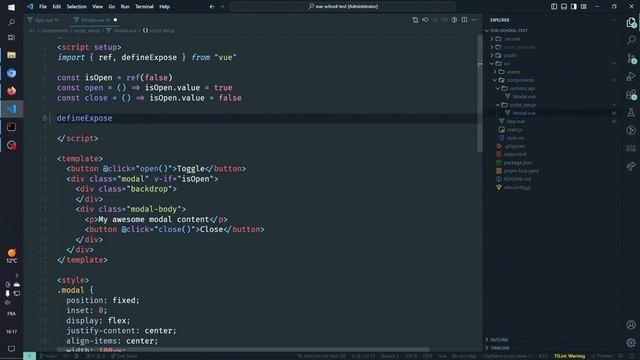This screenshot has width=640, height=360.
Task: Open the first editor action icon left of the ellipsis
Action: tap(416, 20)
